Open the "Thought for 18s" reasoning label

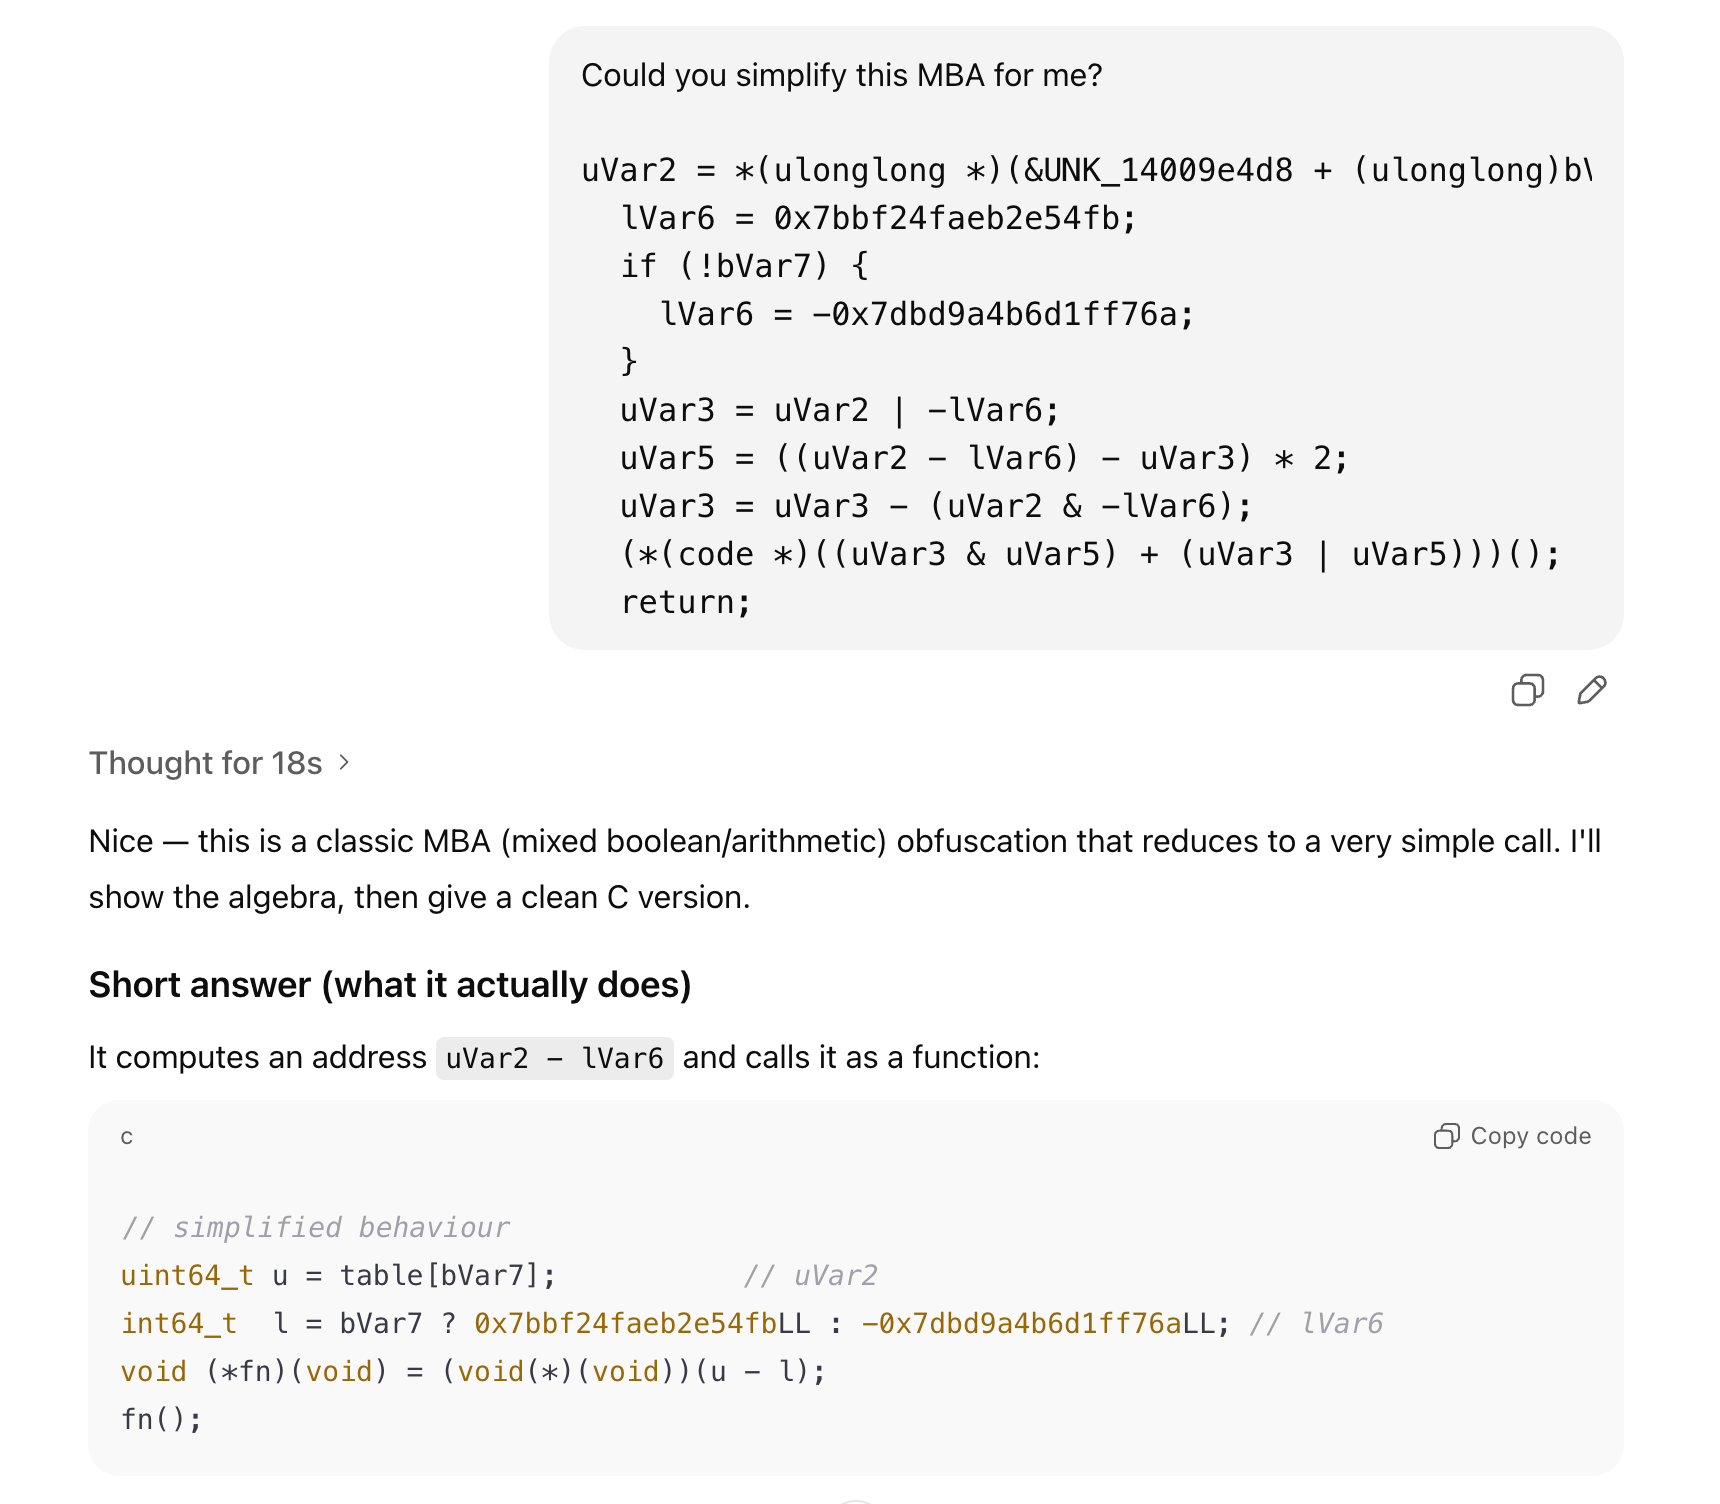(206, 763)
